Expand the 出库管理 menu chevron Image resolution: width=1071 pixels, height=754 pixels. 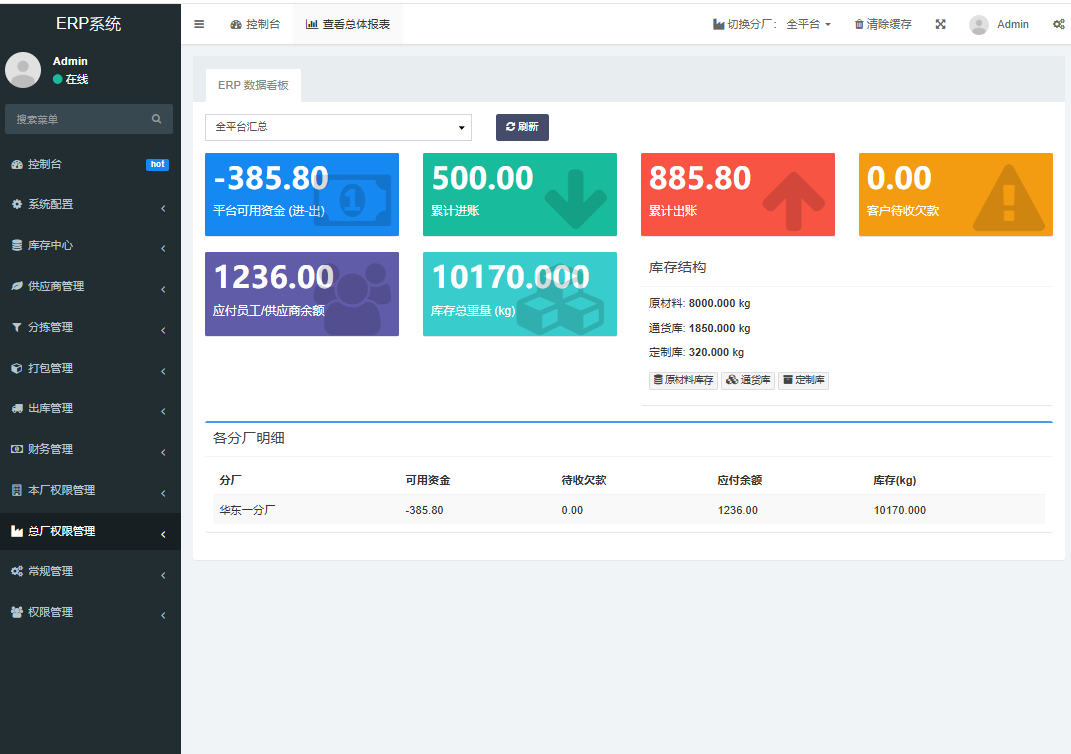(163, 412)
